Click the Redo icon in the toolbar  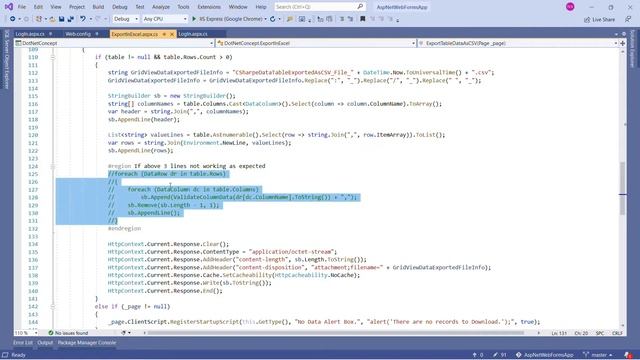[98, 19]
